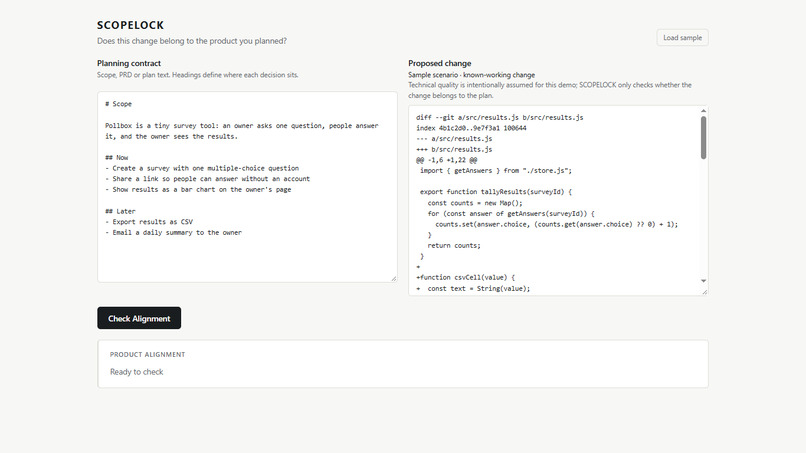The image size is (806, 453).
Task: Click the diff scrollbar up arrow
Action: click(703, 111)
